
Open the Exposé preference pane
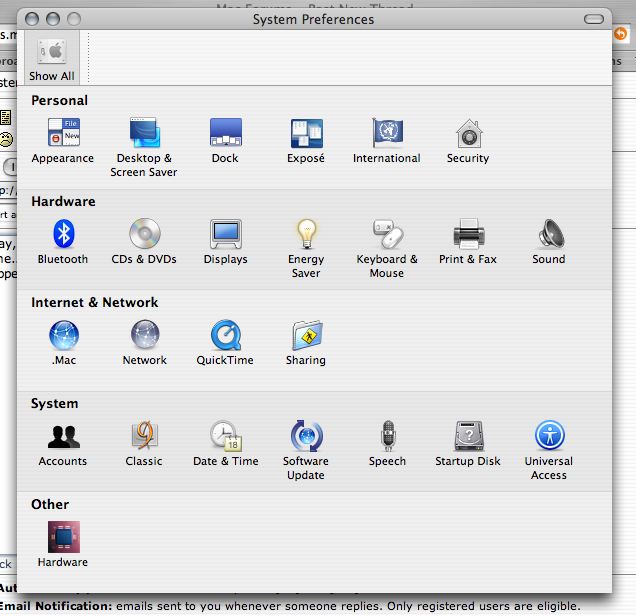point(306,141)
